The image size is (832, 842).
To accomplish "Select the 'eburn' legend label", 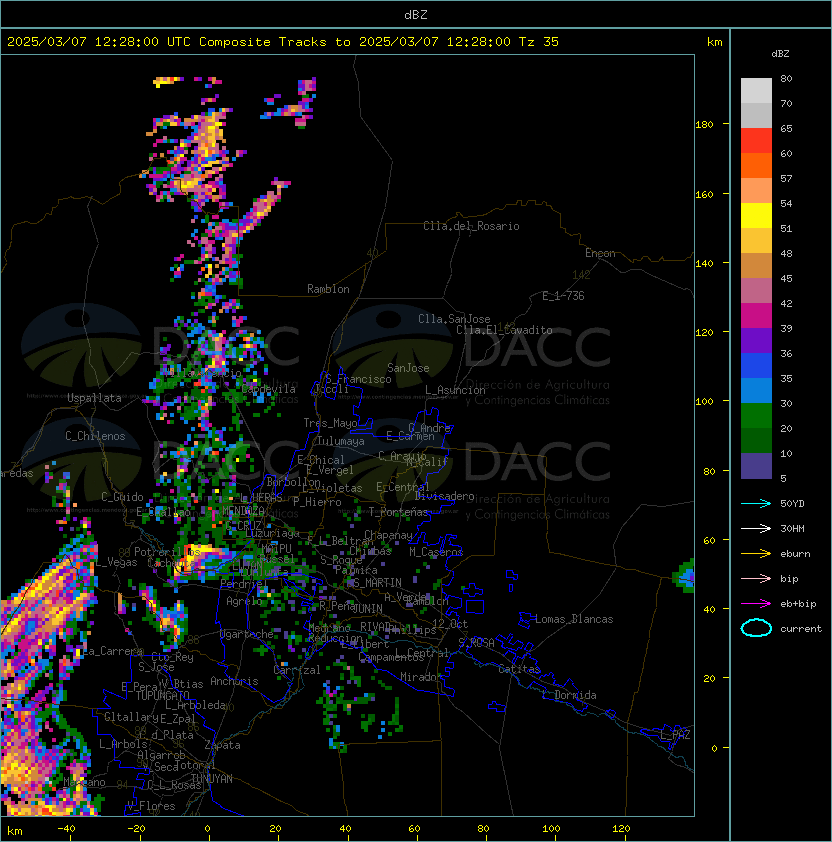I will pos(795,554).
